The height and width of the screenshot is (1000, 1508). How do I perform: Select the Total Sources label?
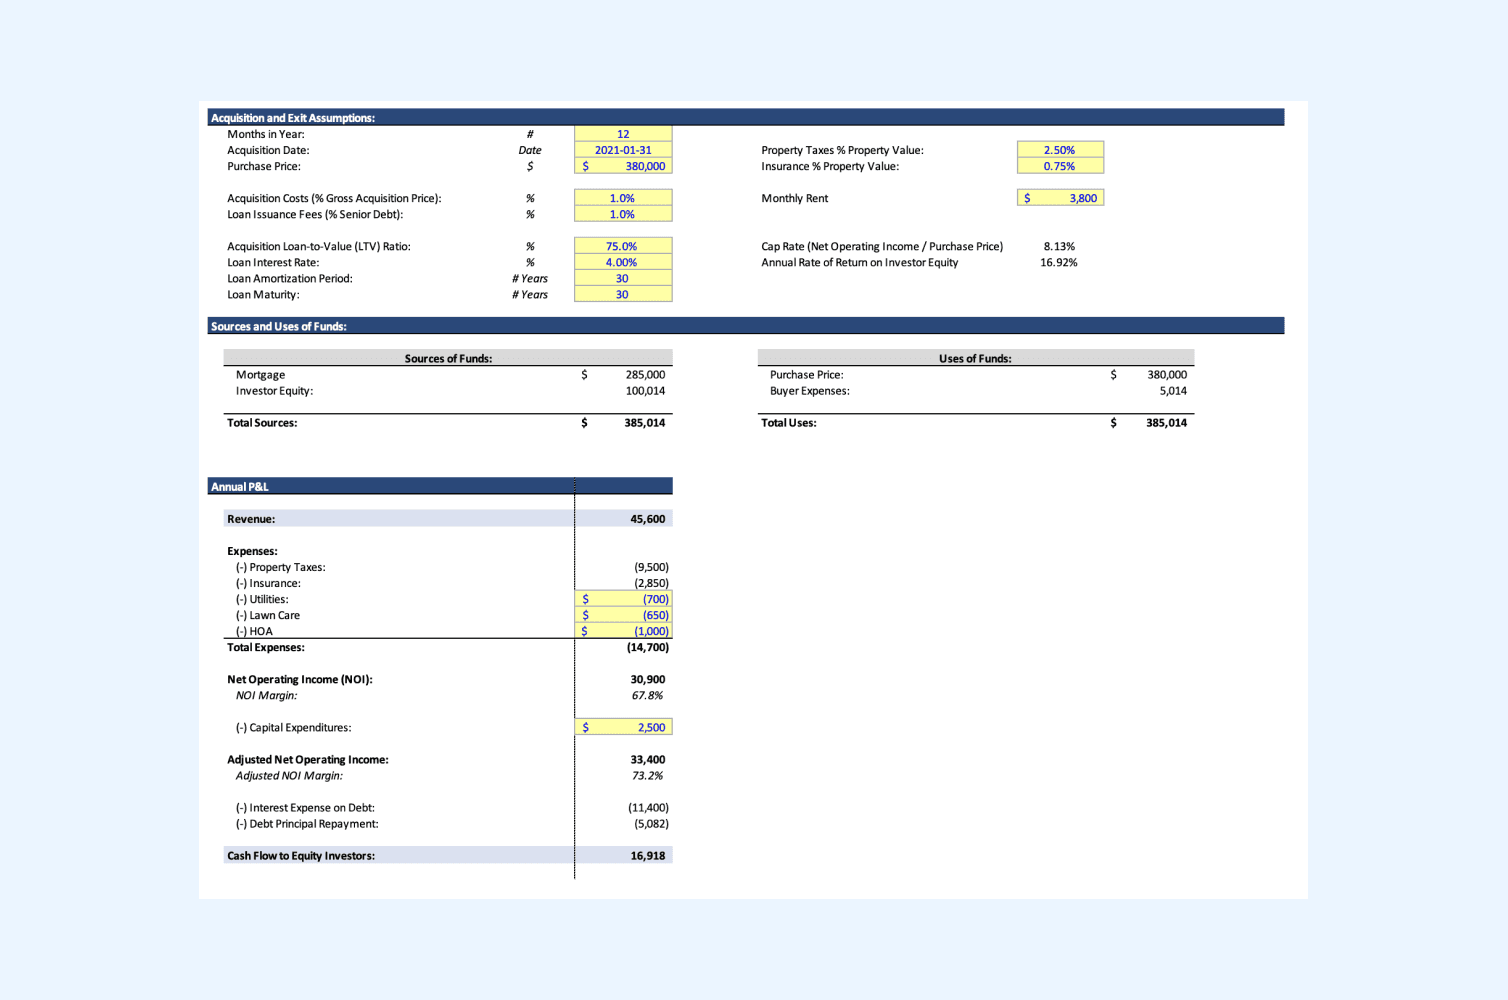coord(262,423)
